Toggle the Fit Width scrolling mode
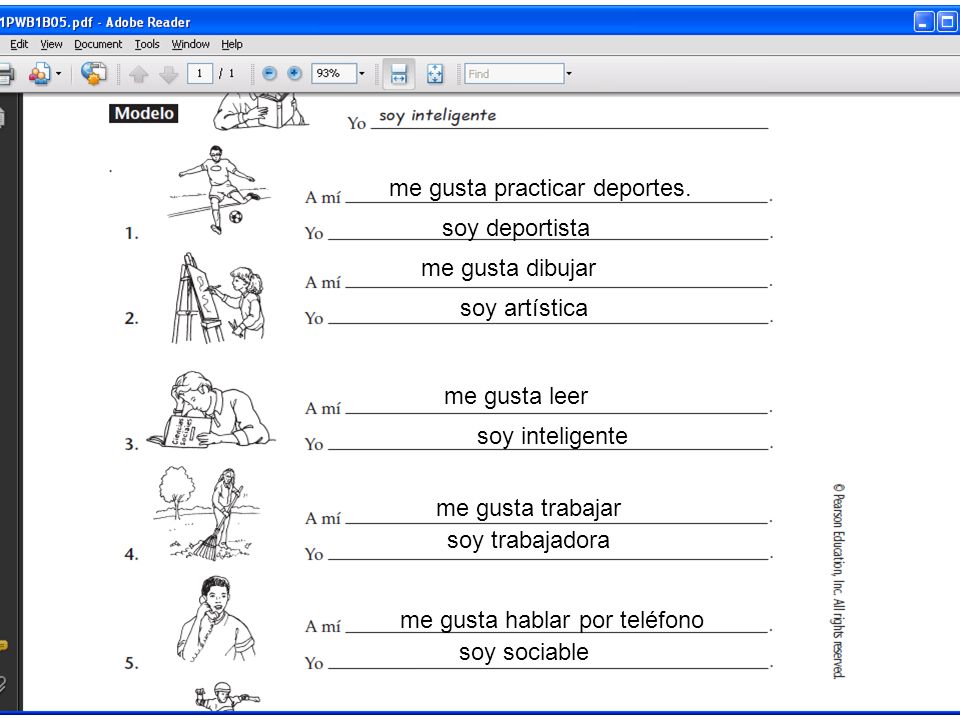The image size is (960, 720). 399,74
